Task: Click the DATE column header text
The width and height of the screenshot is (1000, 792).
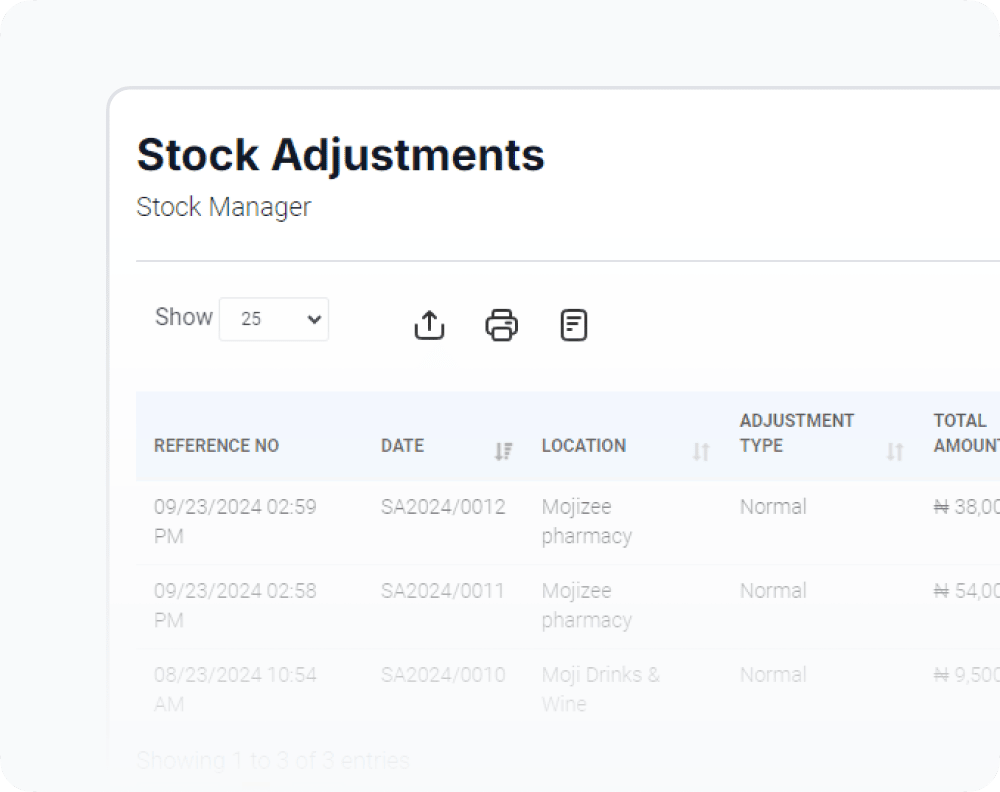Action: (x=402, y=446)
